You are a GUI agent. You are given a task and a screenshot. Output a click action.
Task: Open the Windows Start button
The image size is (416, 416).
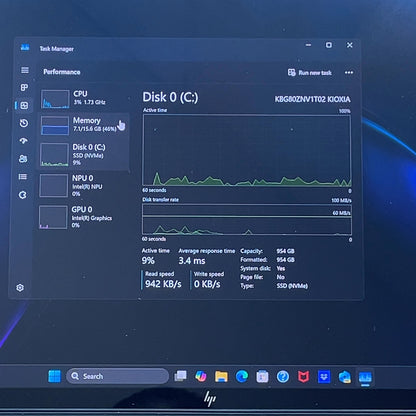54,376
